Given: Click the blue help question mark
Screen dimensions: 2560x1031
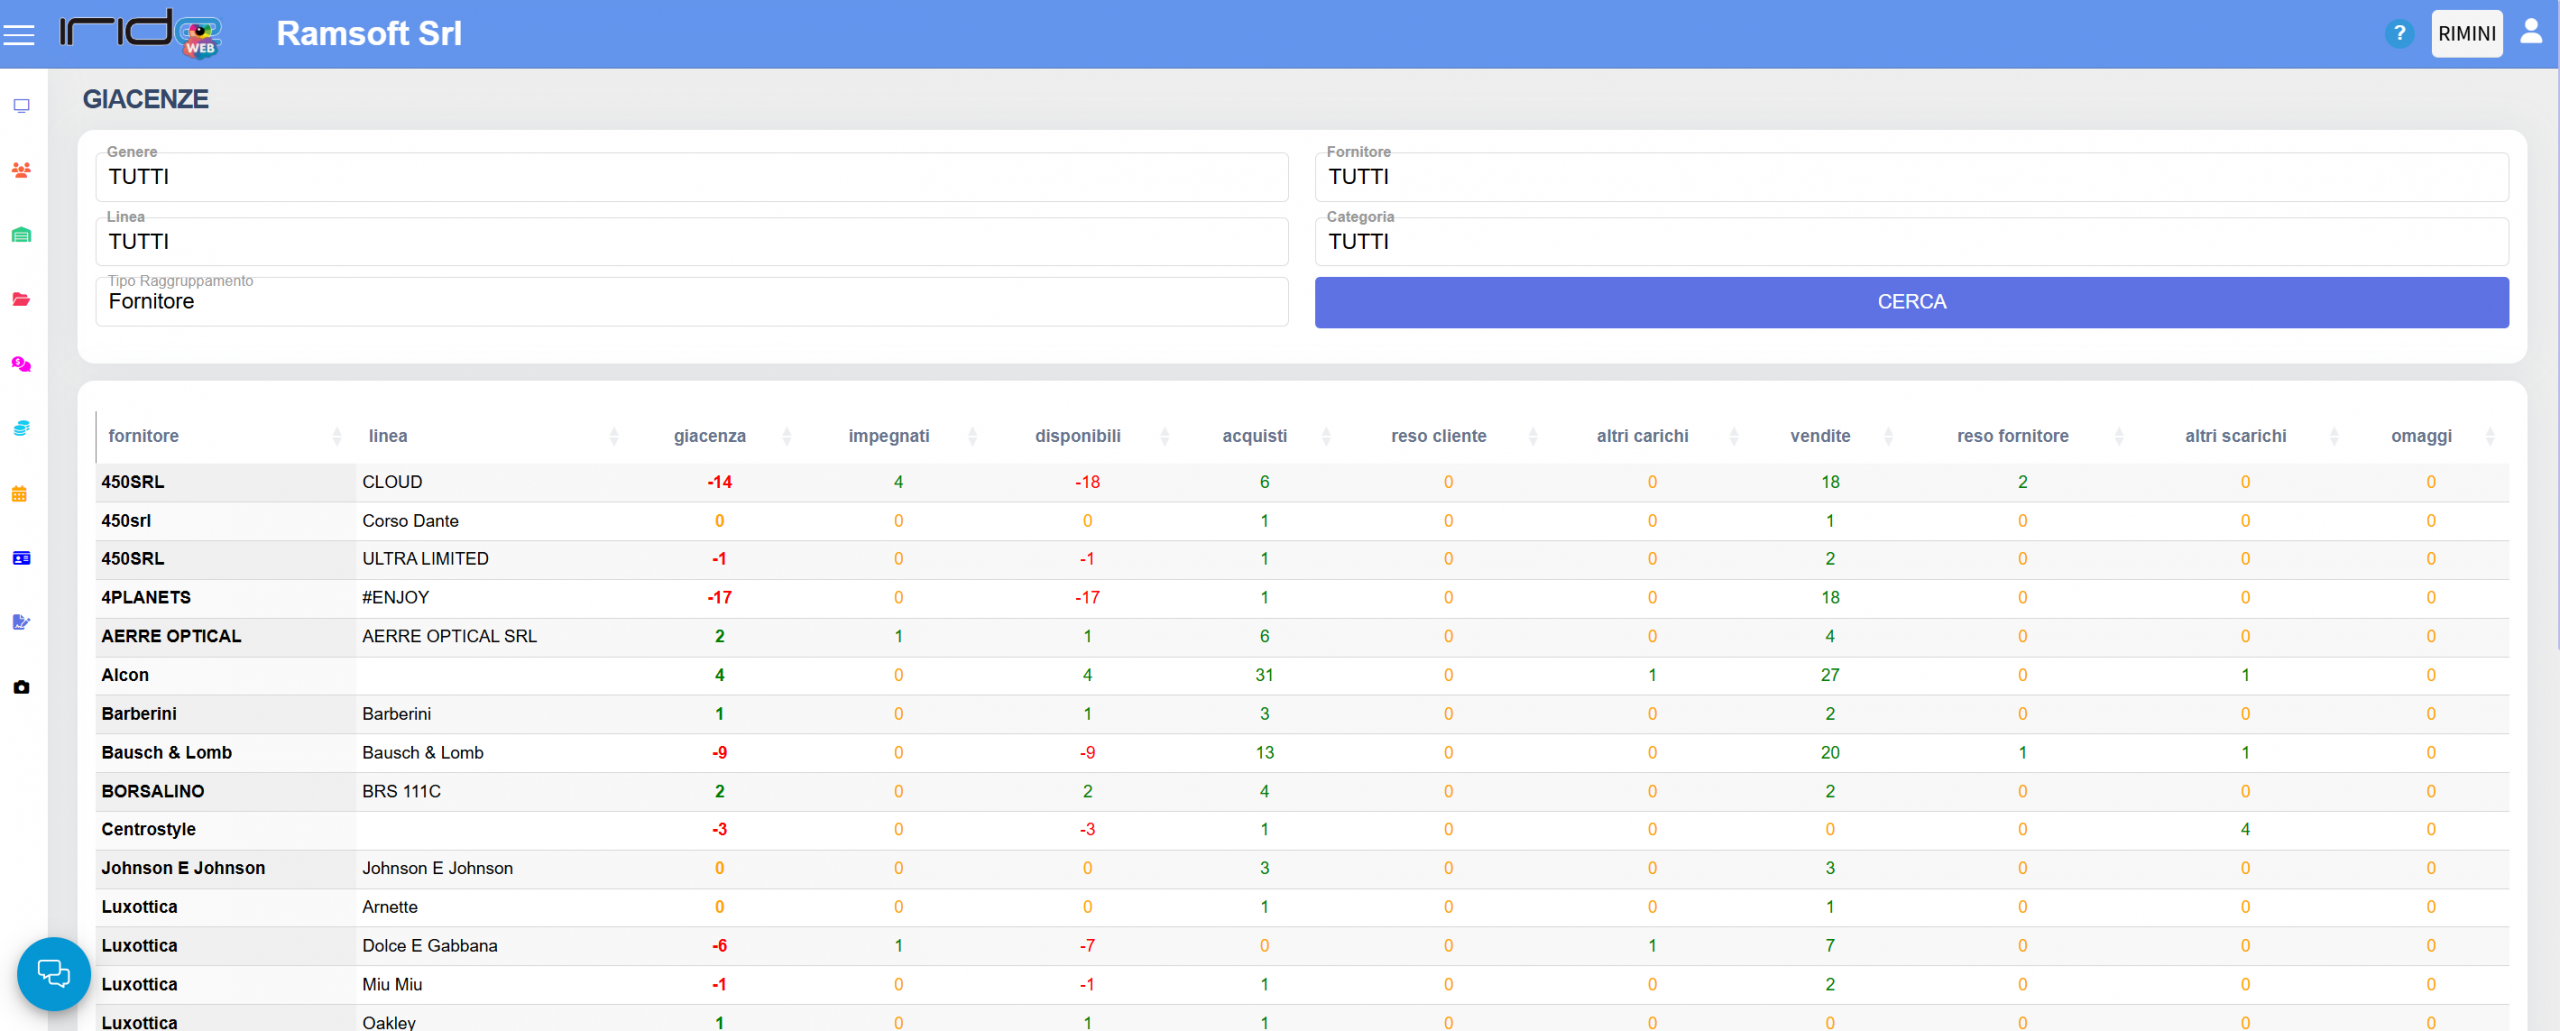Looking at the screenshot, I should (2398, 34).
